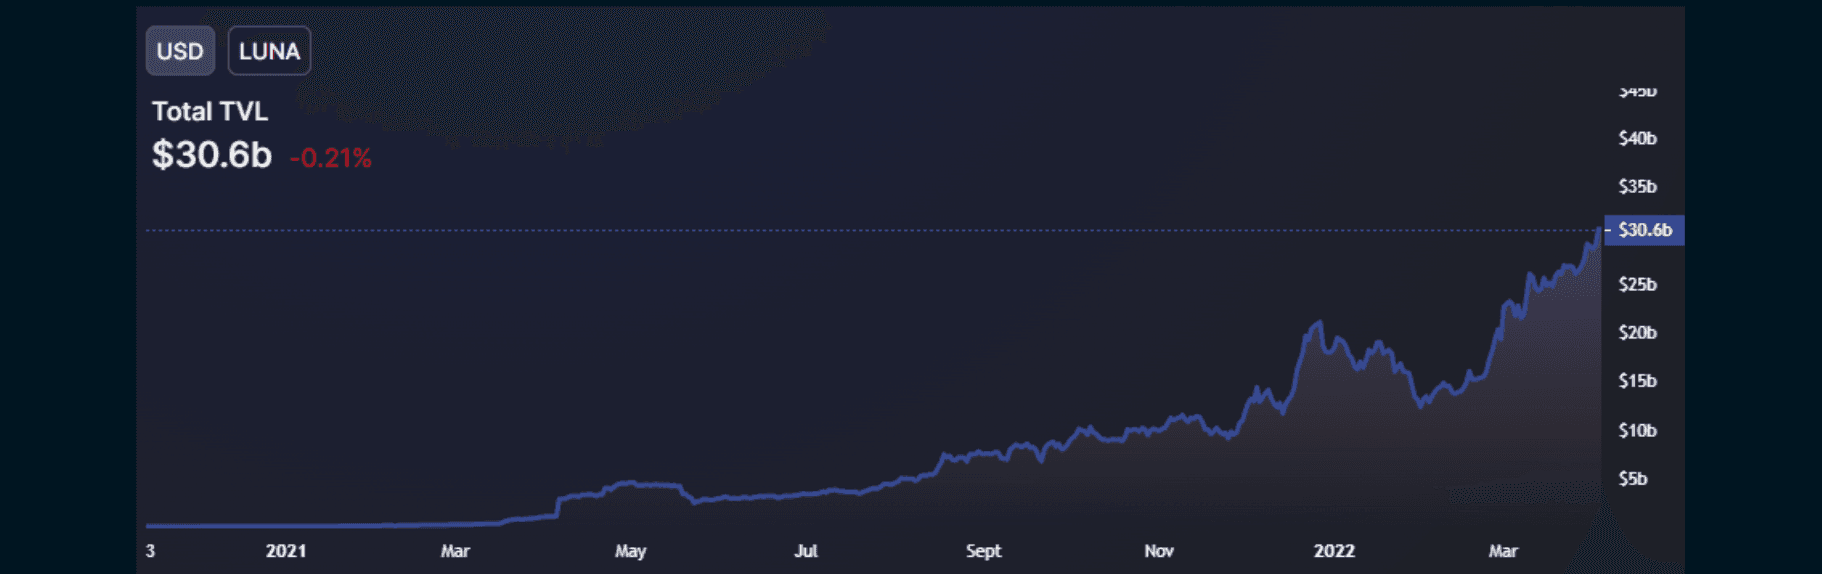Click the red -0.21% change indicator
This screenshot has height=574, width=1822.
point(330,158)
